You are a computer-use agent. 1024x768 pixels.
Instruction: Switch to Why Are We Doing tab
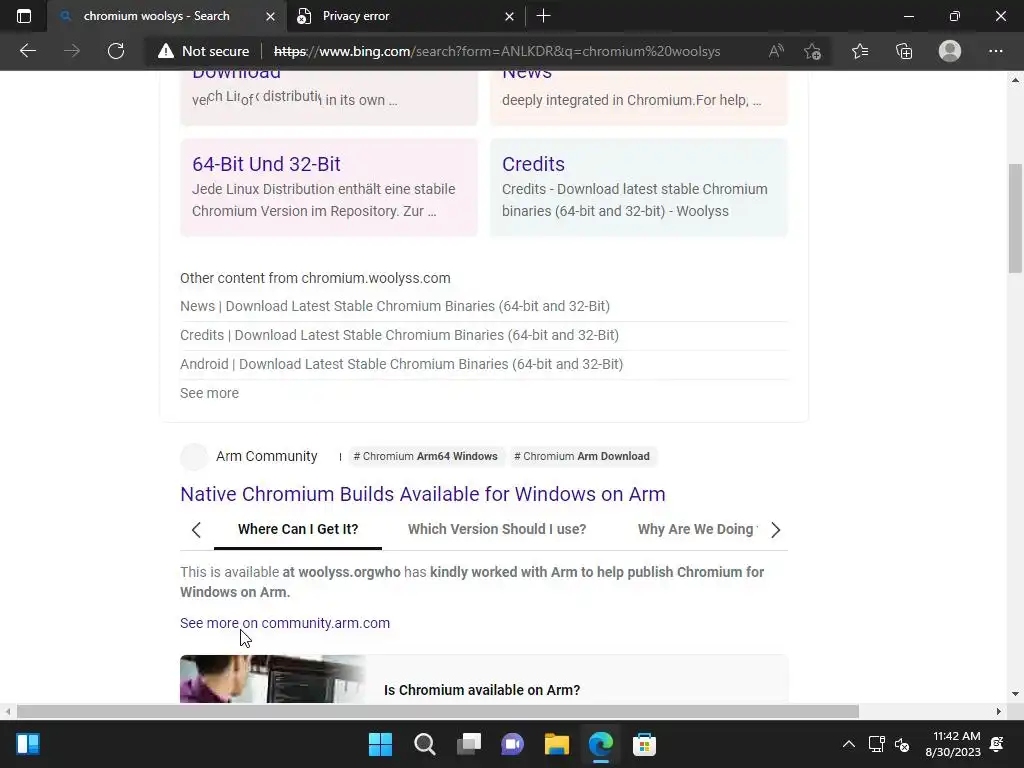click(696, 529)
